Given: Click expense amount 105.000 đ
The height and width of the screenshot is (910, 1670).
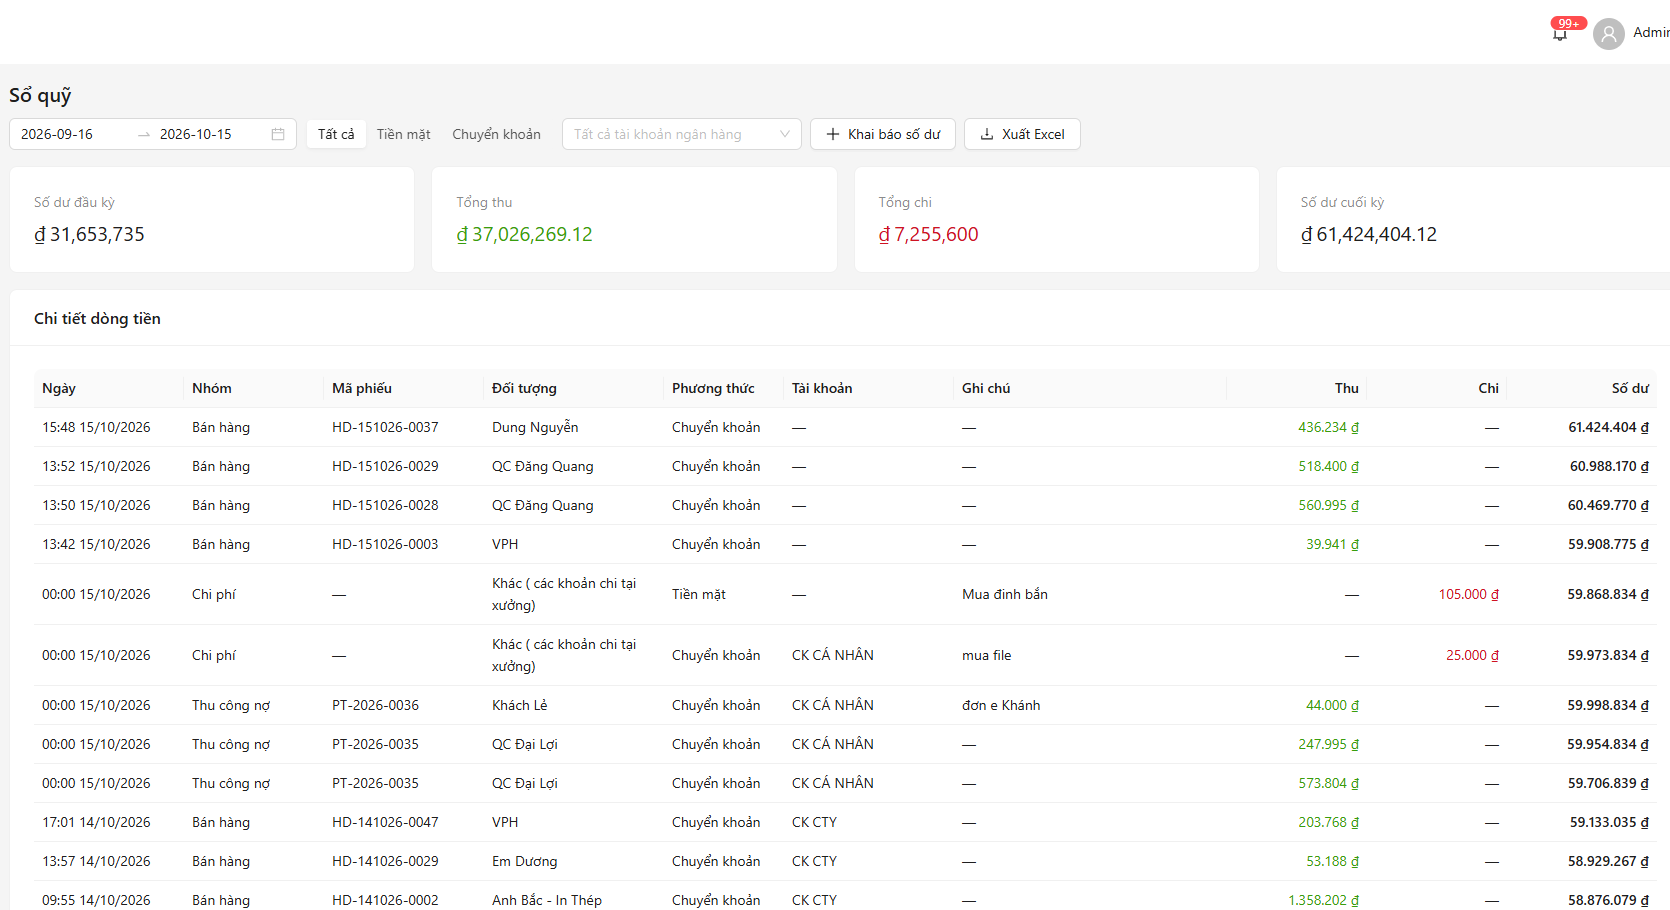Looking at the screenshot, I should click(x=1469, y=594).
